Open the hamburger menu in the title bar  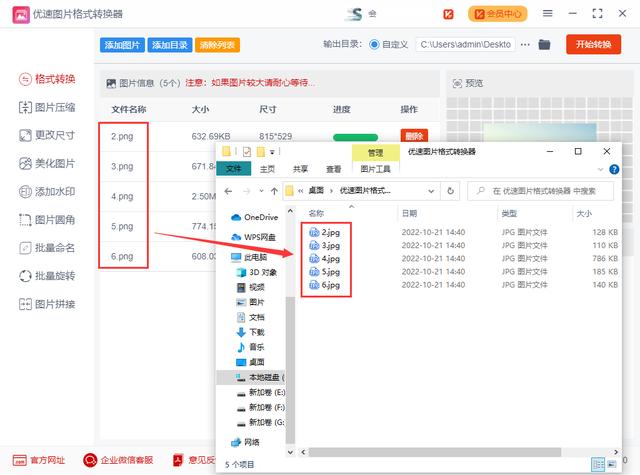[x=547, y=13]
